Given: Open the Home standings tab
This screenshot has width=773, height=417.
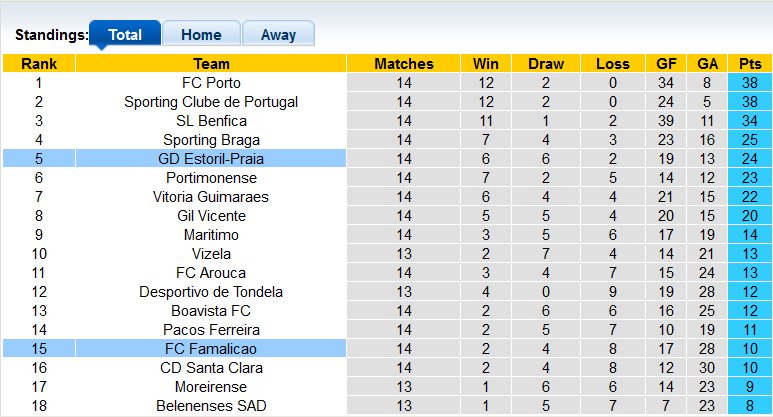Looking at the screenshot, I should [201, 35].
